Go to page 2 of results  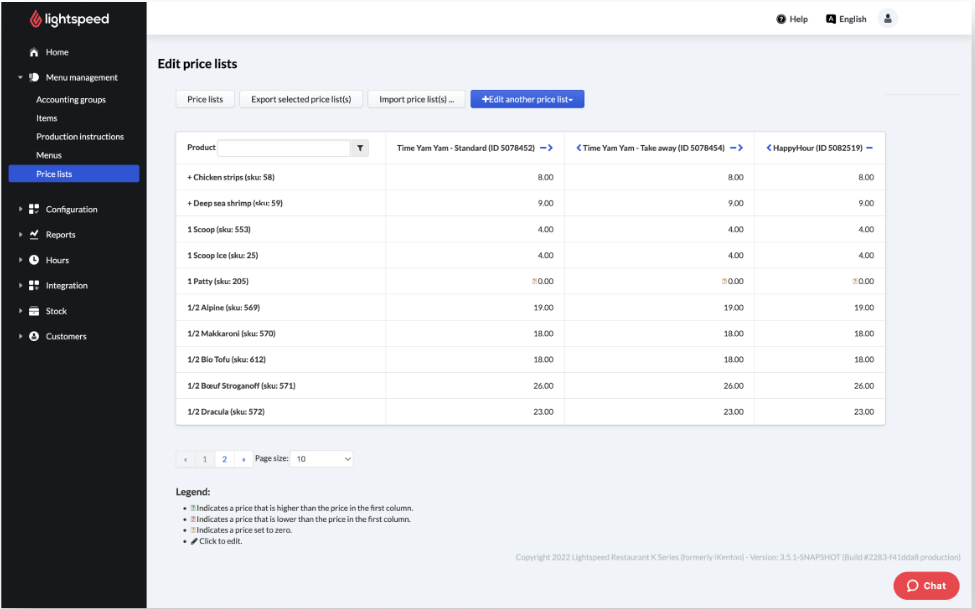tap(224, 459)
